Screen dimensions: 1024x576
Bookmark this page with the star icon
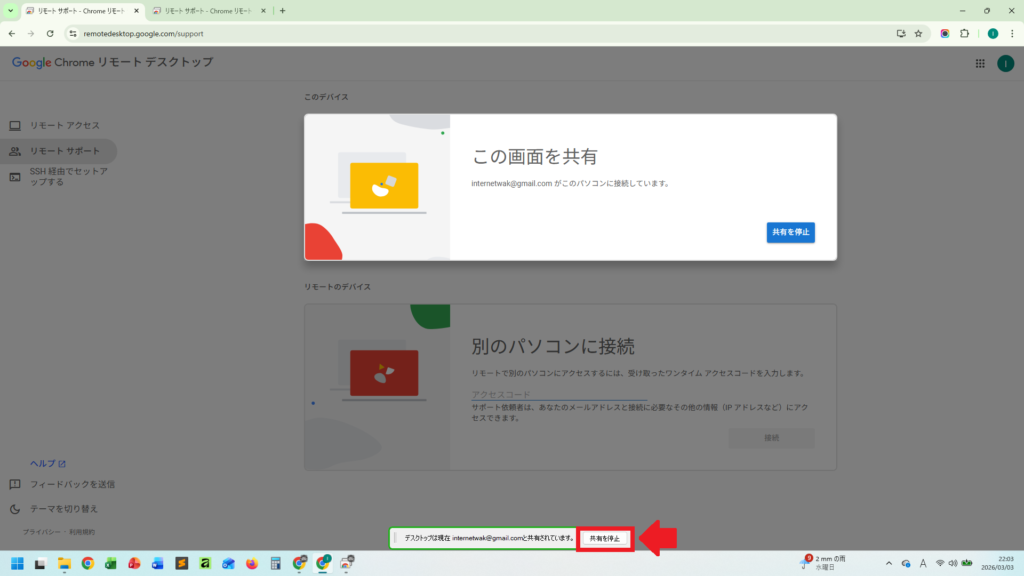pos(918,33)
